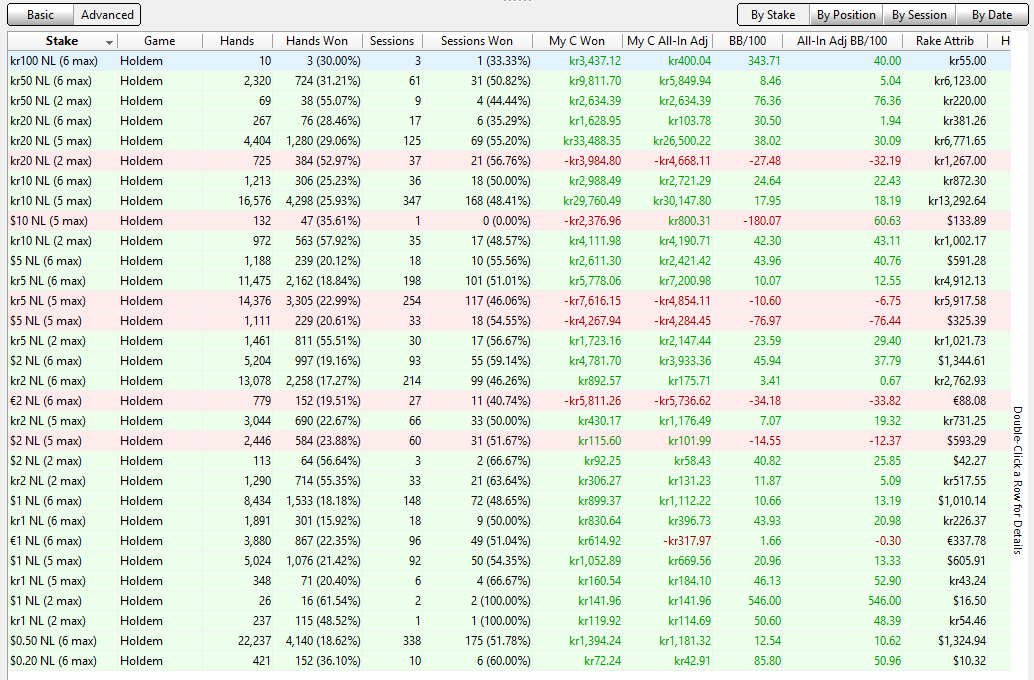Click the My C Won column header

tap(577, 41)
